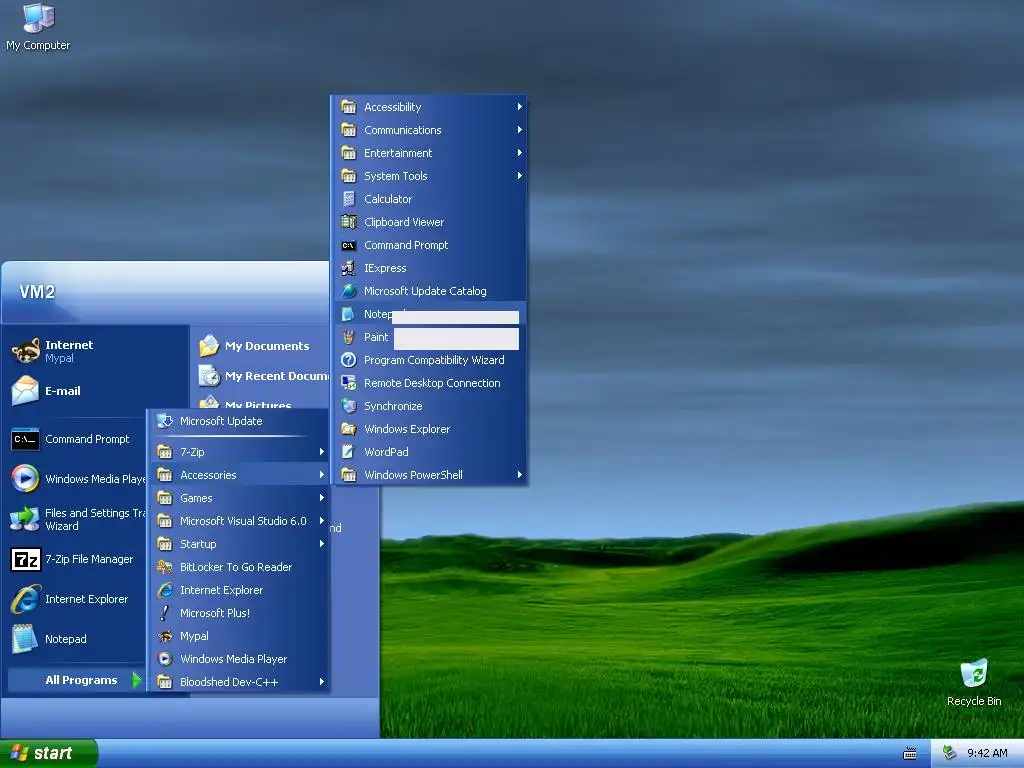1024x768 pixels.
Task: Expand the Microsoft Visual Studio 6.0 arrow
Action: (x=322, y=521)
